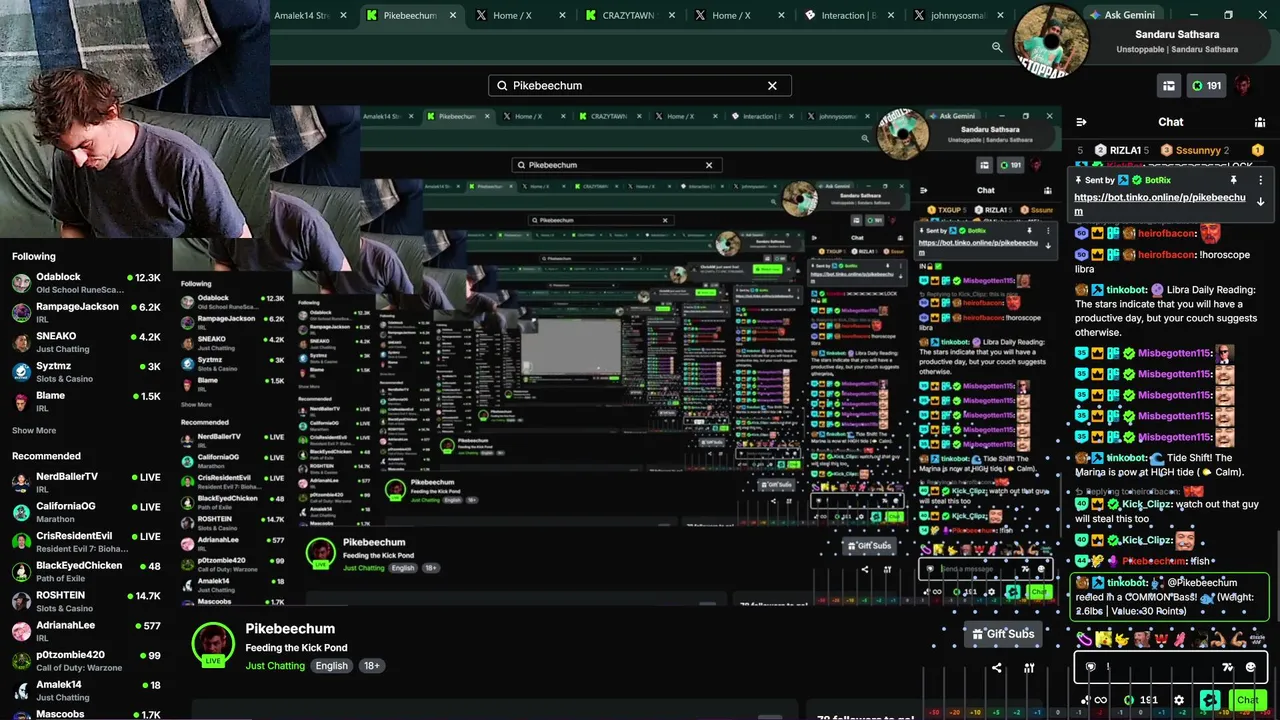Click the 12.3K viewer count beside full-size Odablock

144,278
